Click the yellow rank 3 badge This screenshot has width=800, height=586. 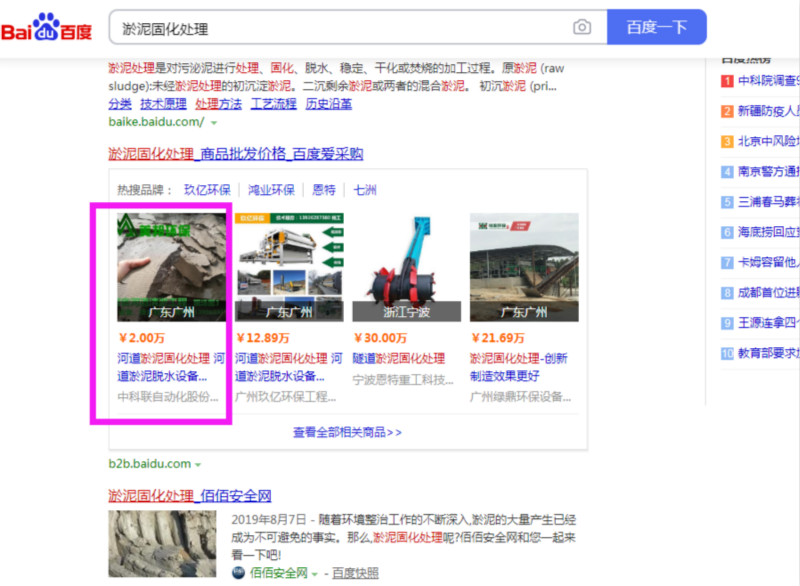pos(727,141)
